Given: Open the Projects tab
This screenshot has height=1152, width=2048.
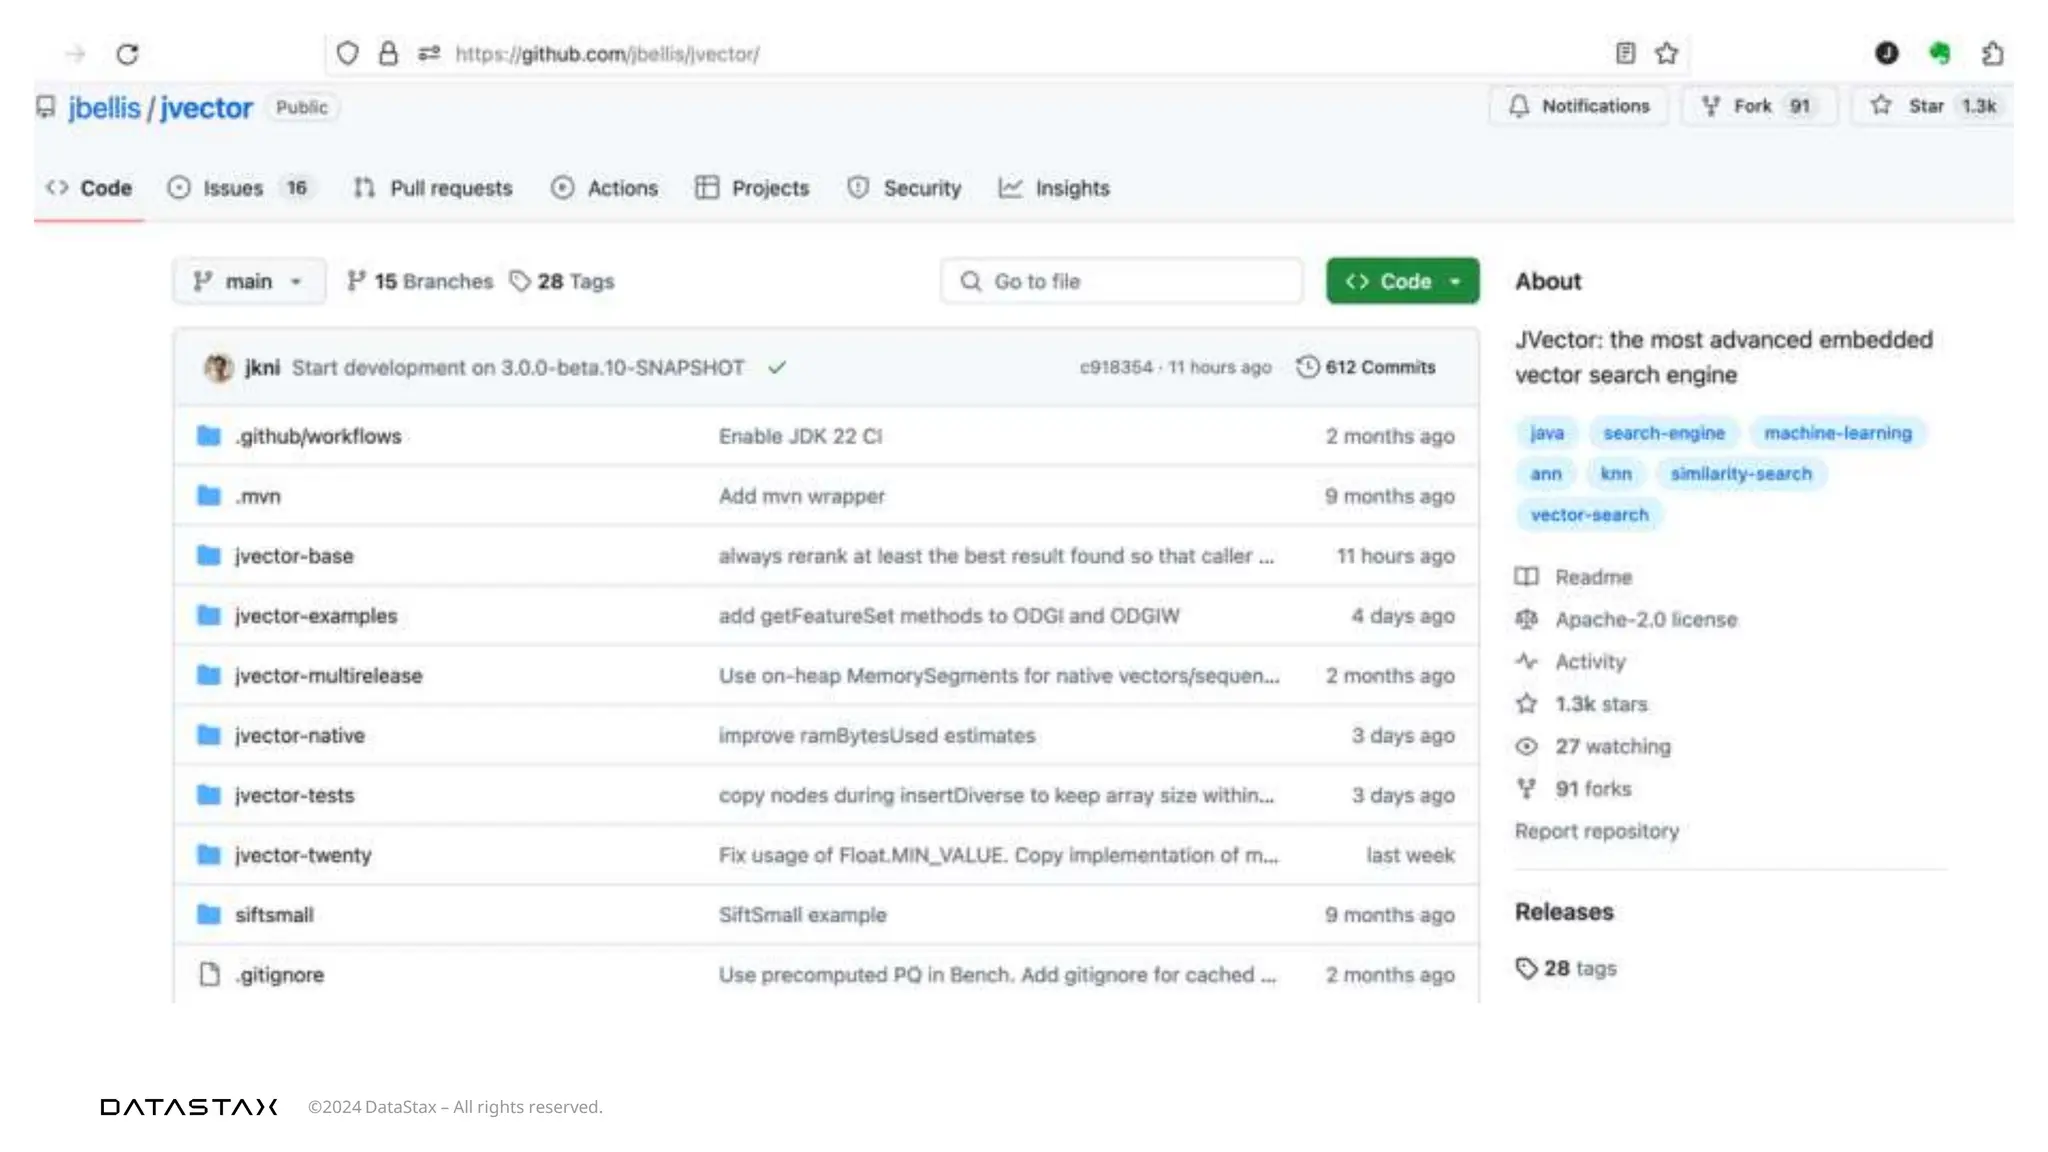Looking at the screenshot, I should [x=752, y=188].
